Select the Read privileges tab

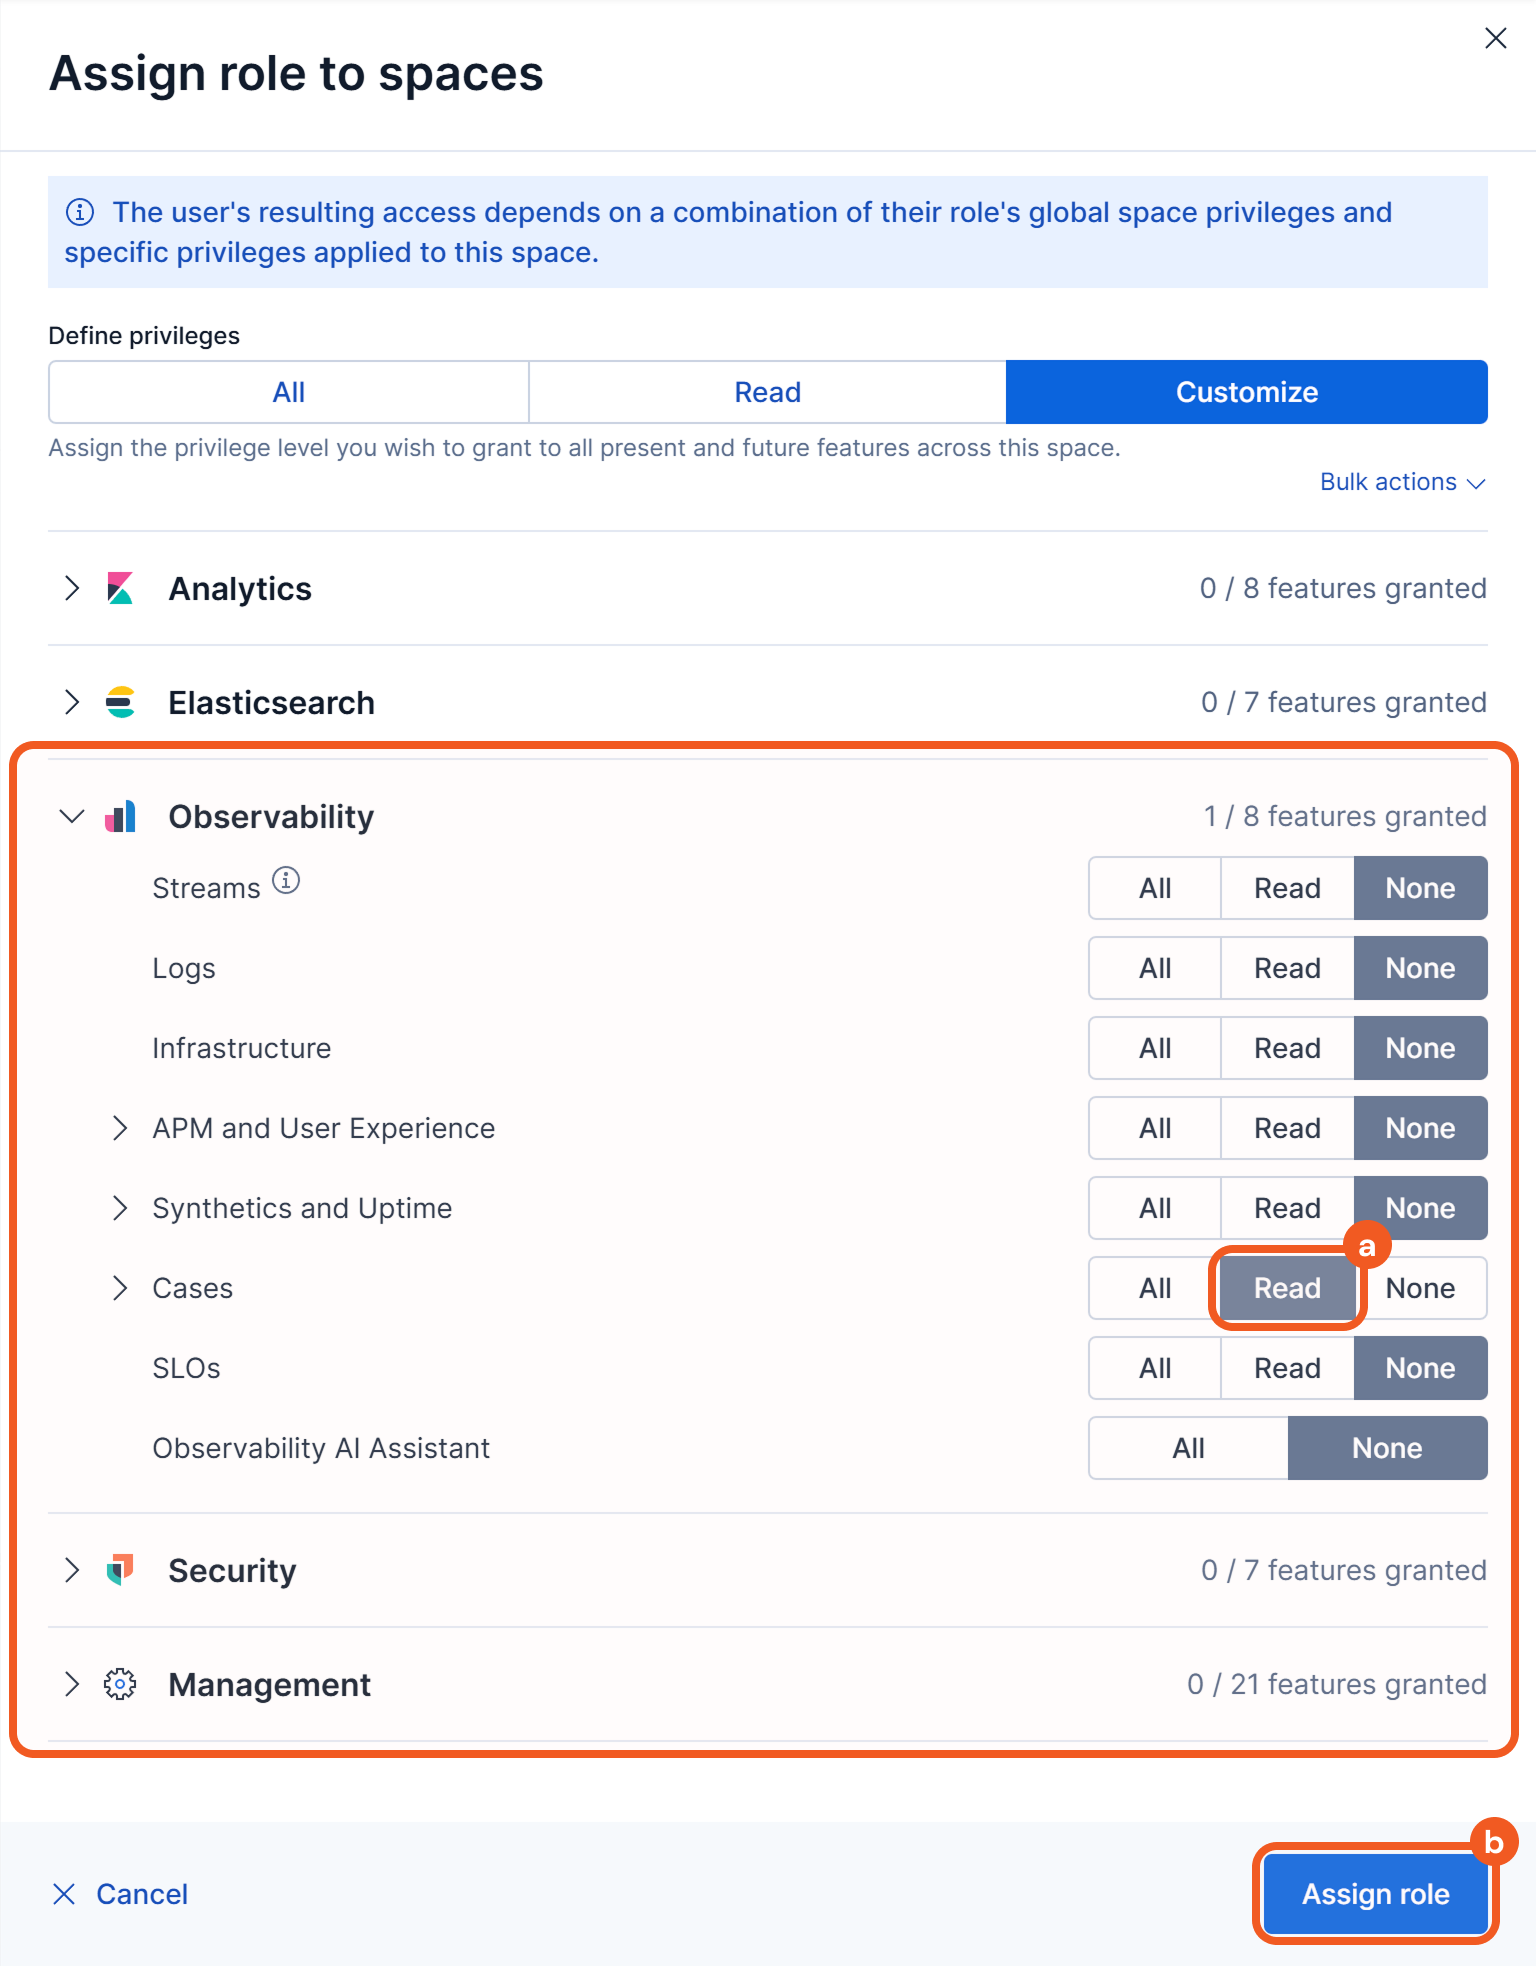point(767,392)
